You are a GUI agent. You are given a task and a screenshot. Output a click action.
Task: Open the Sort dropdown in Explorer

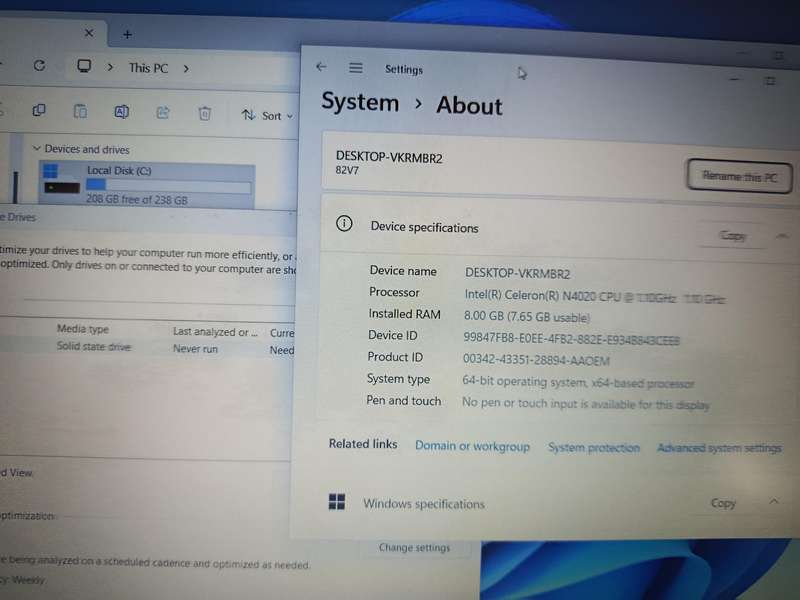pos(268,116)
